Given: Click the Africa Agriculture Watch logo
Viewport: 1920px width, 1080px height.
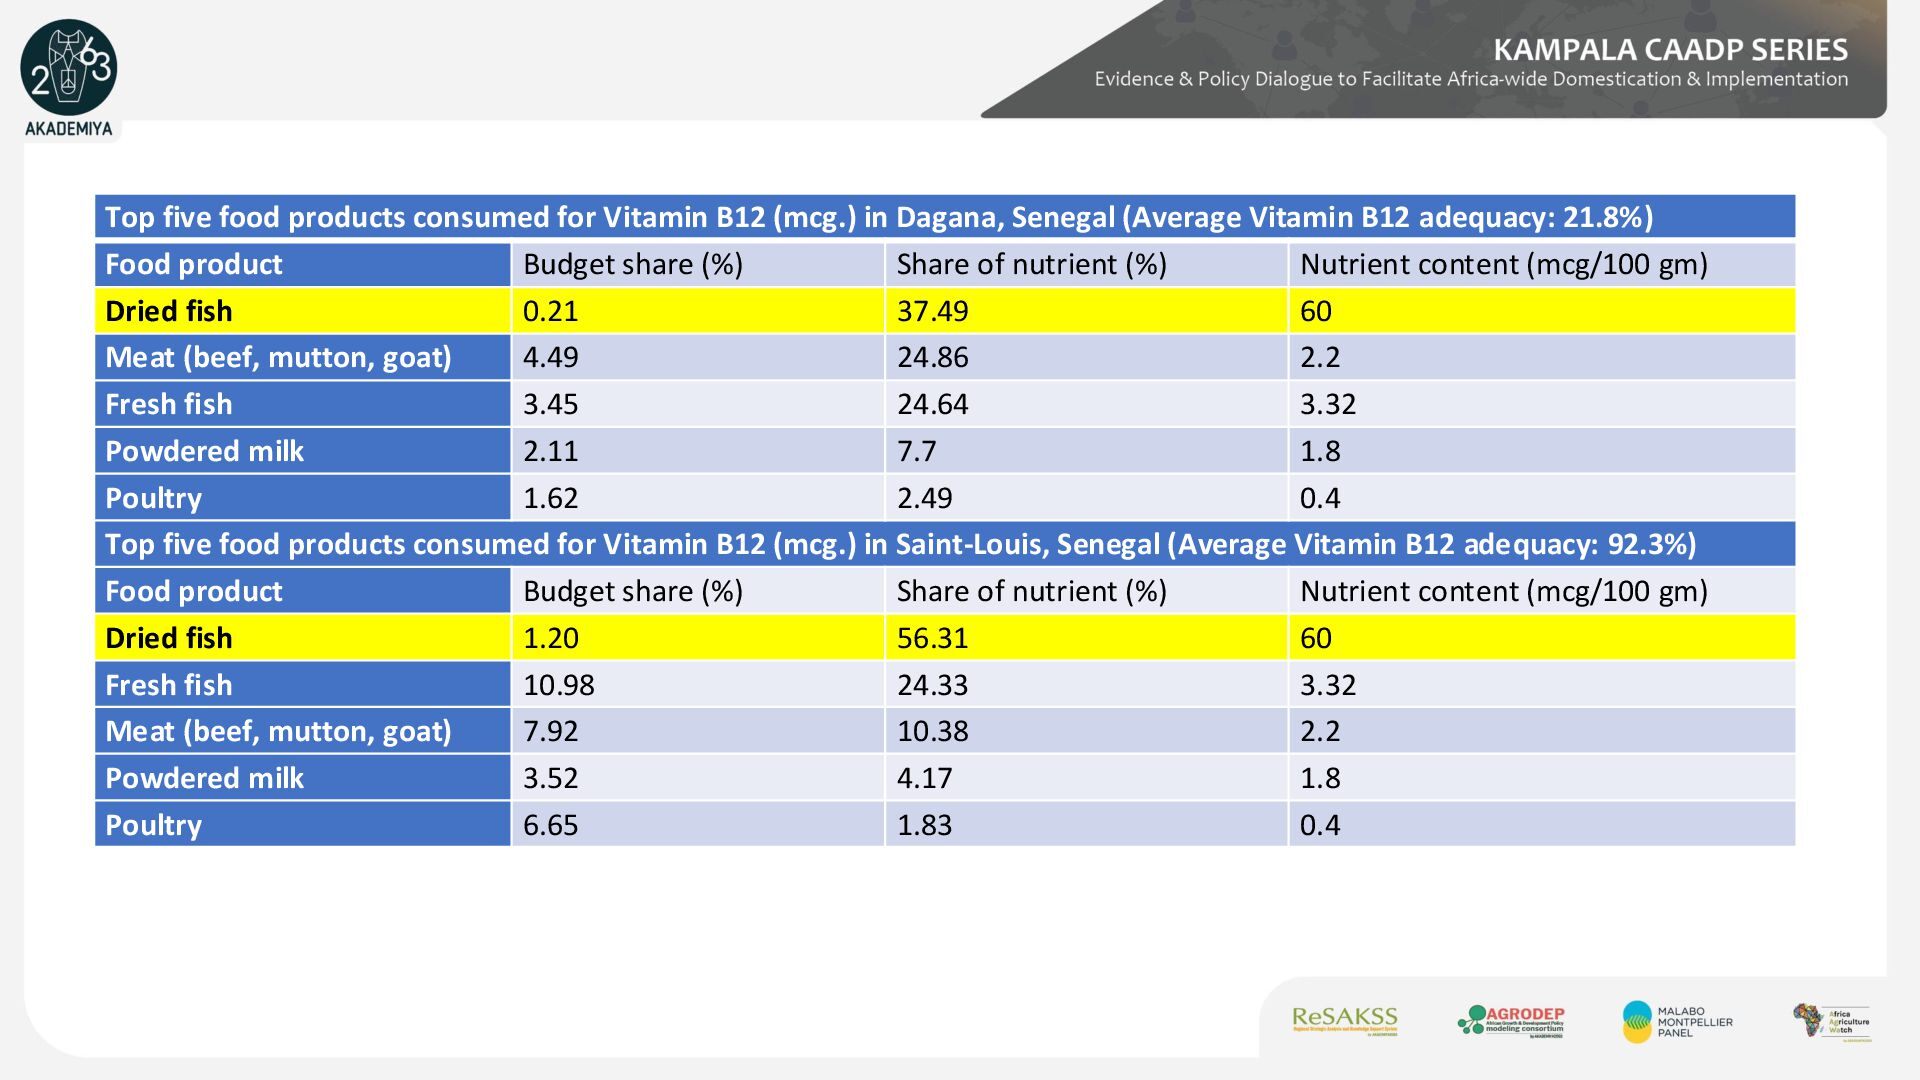Looking at the screenshot, I should [1831, 1022].
